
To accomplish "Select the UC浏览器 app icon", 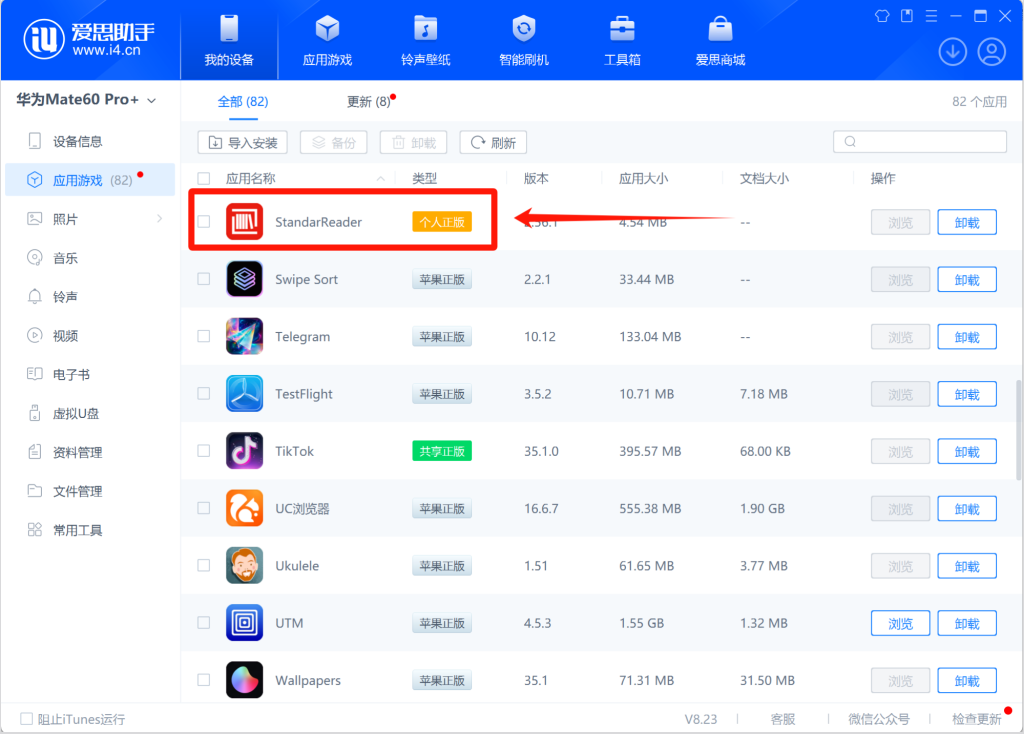I will pos(244,508).
